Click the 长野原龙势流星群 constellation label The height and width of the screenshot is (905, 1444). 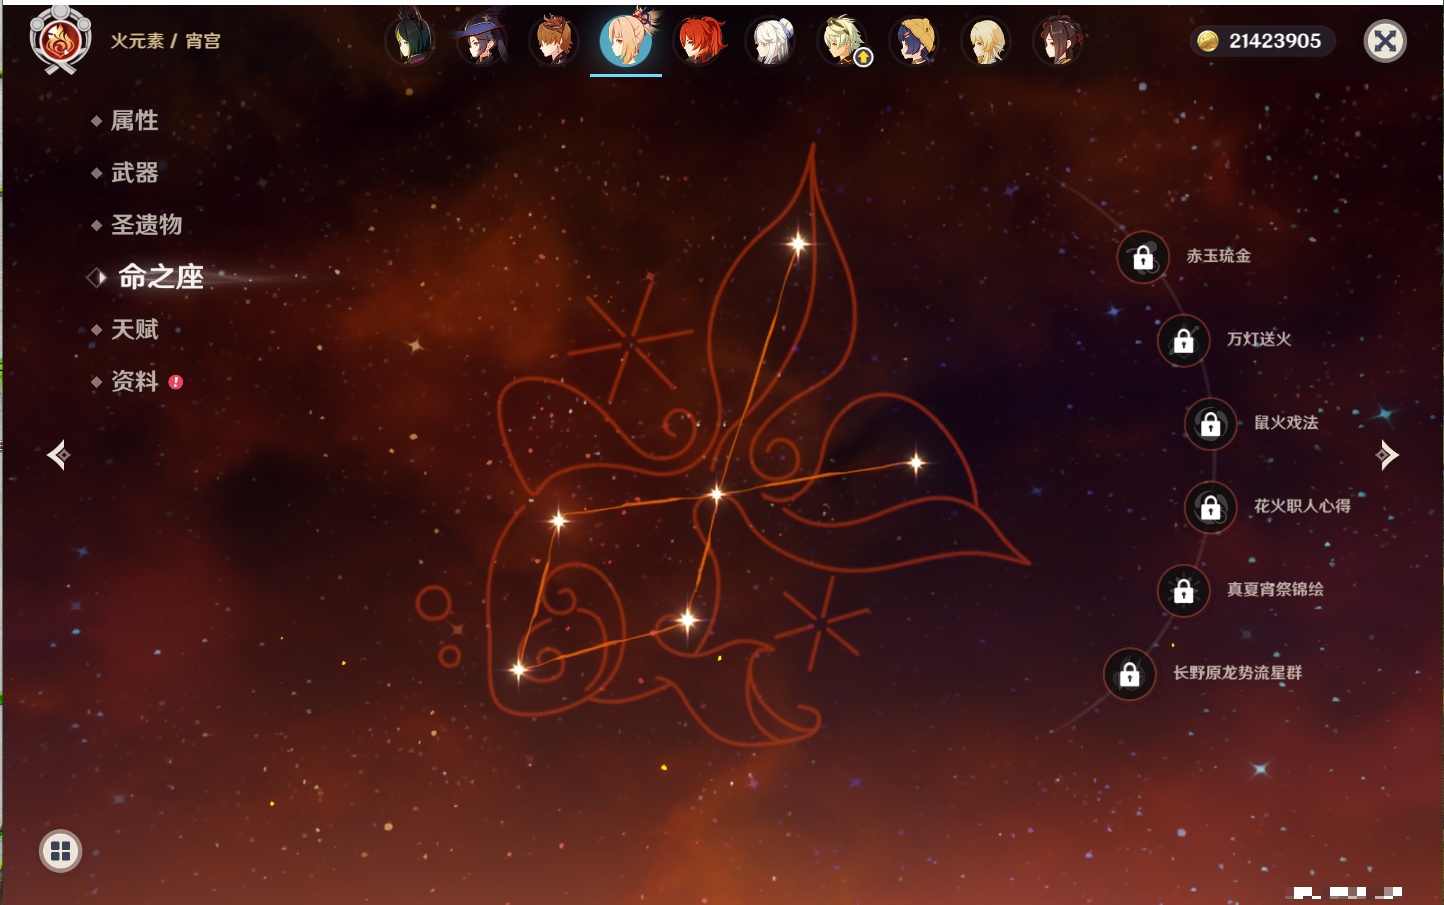[1237, 673]
